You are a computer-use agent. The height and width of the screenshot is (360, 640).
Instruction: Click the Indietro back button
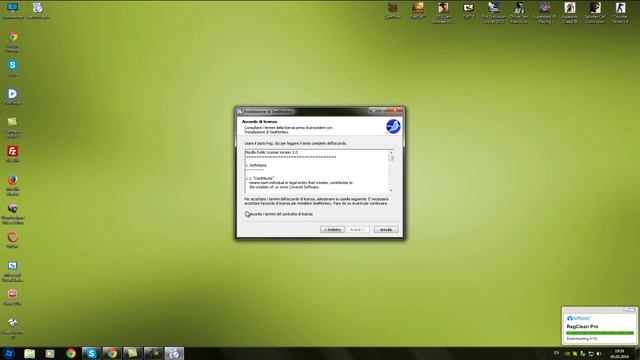coord(332,230)
